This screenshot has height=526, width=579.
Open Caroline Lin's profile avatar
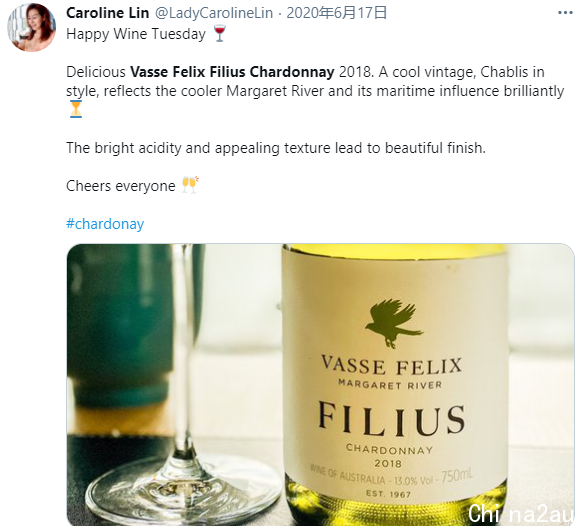pos(31,27)
